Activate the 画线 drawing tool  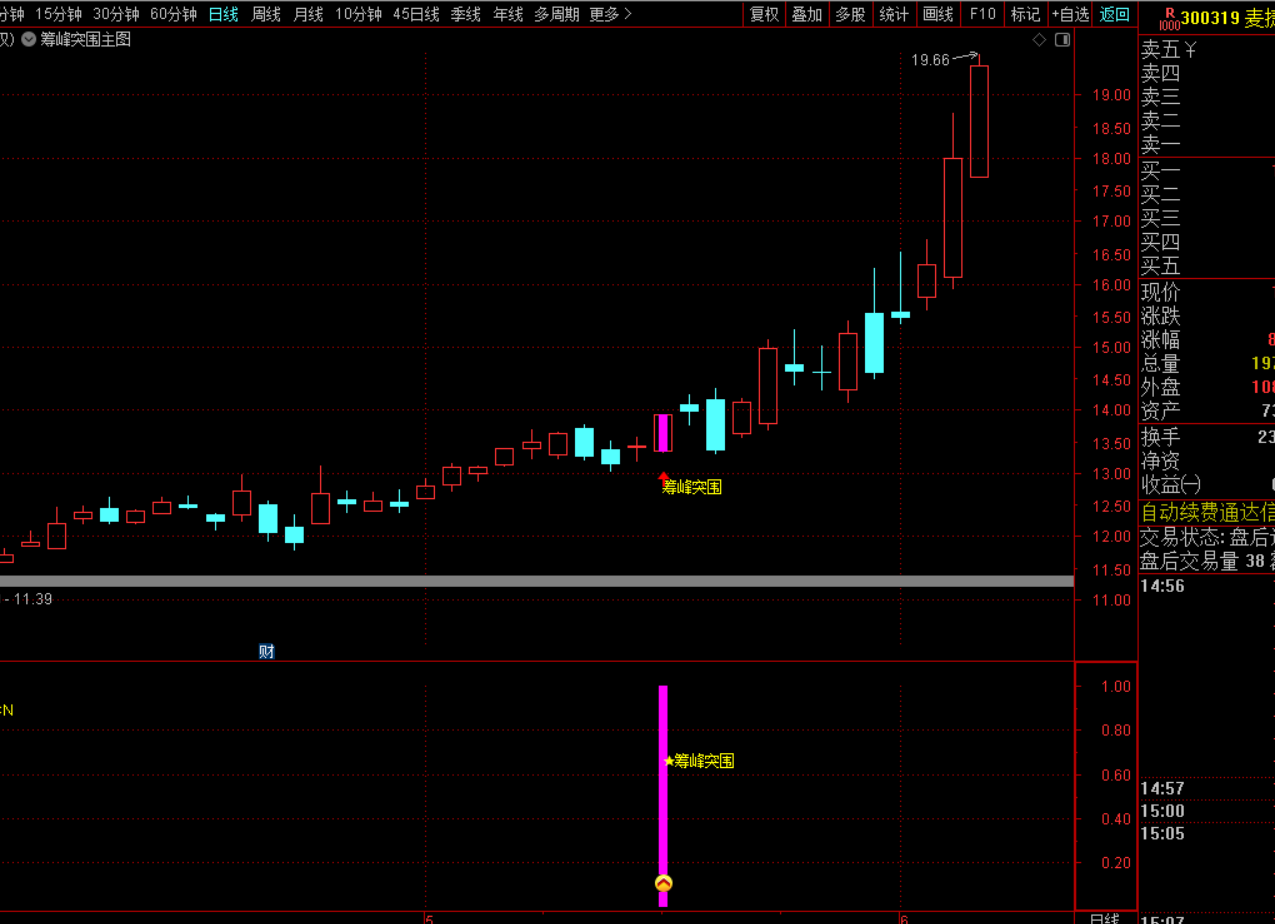[x=938, y=14]
